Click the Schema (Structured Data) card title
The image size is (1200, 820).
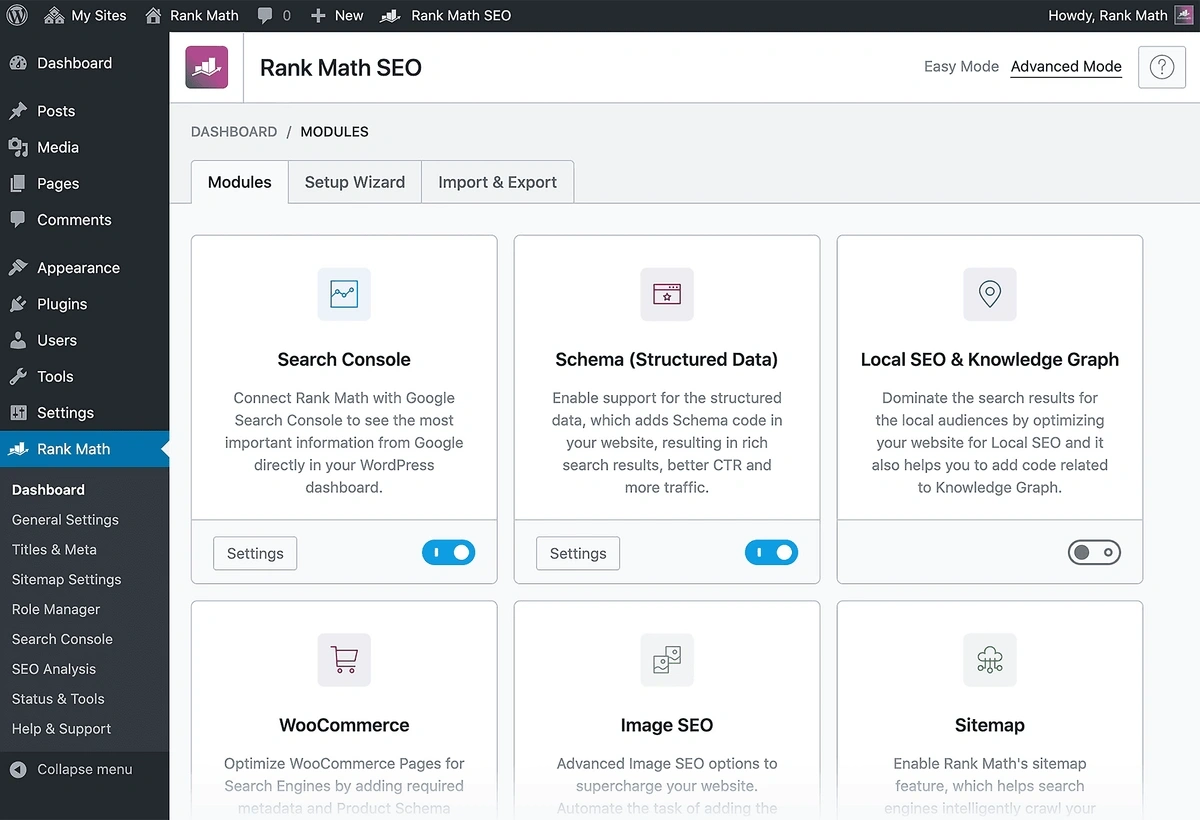(667, 360)
